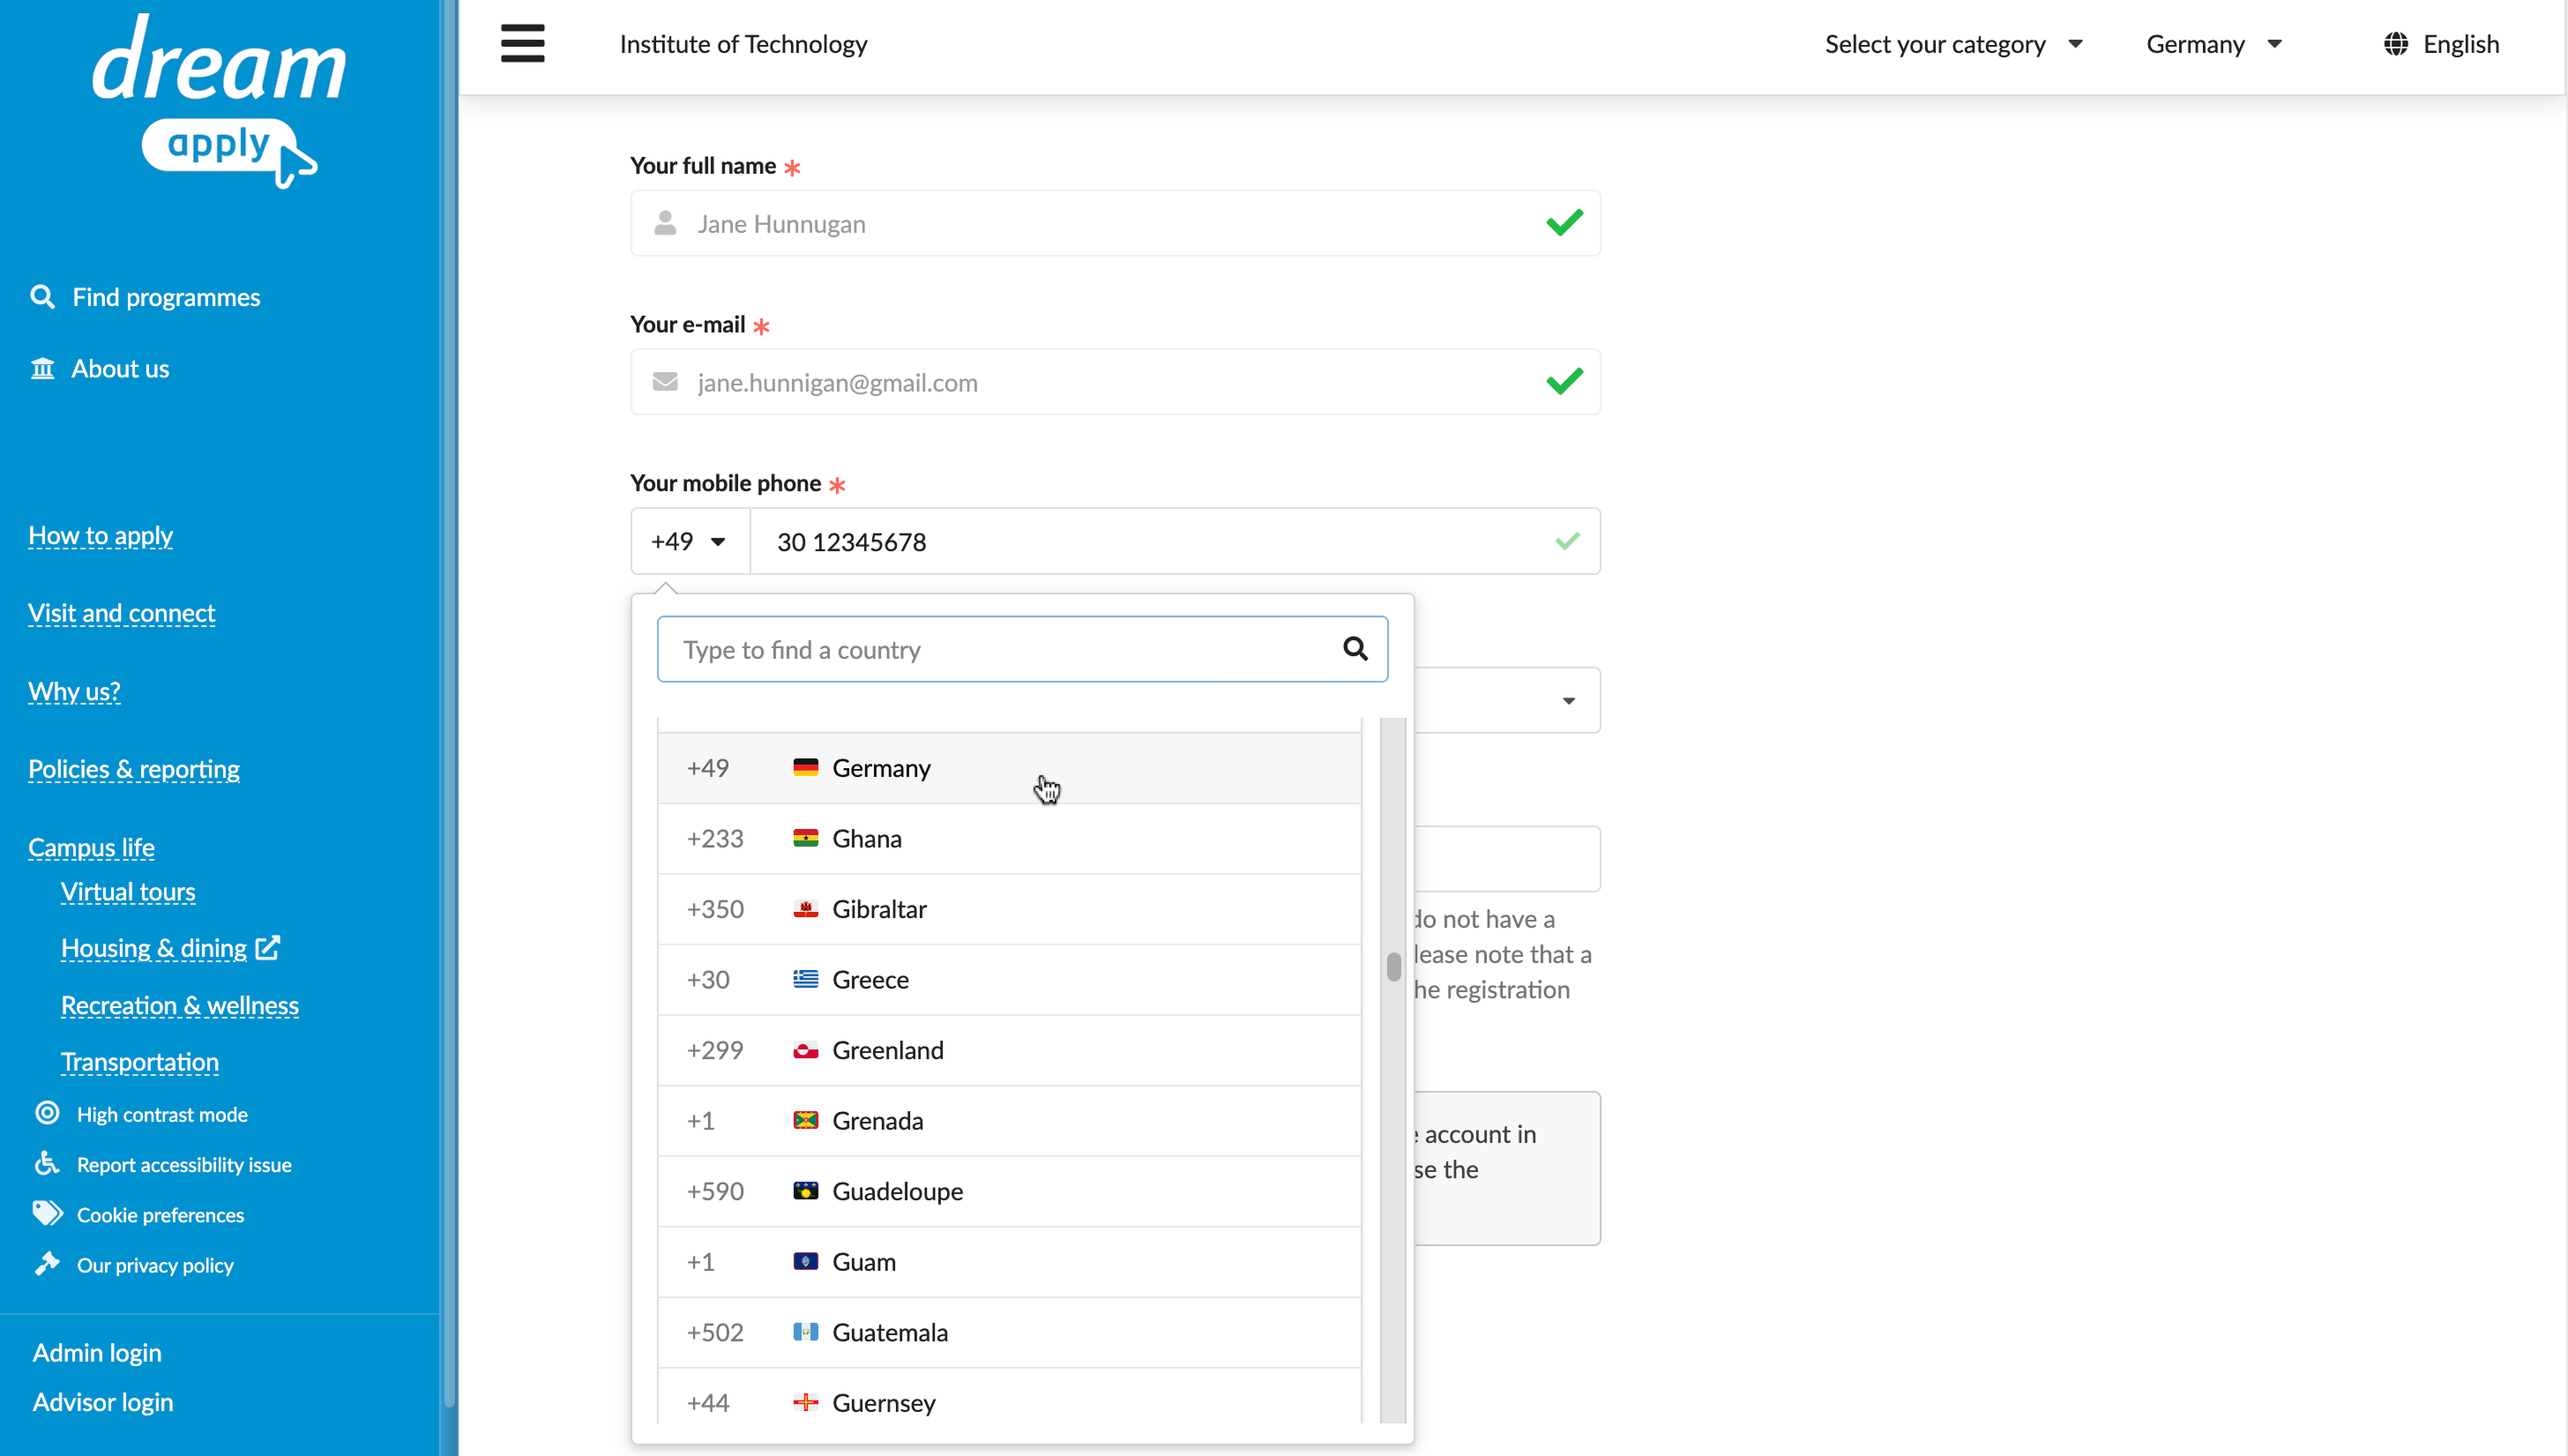This screenshot has height=1456, width=2568.
Task: Open Recreation & wellness link
Action: pos(180,1005)
